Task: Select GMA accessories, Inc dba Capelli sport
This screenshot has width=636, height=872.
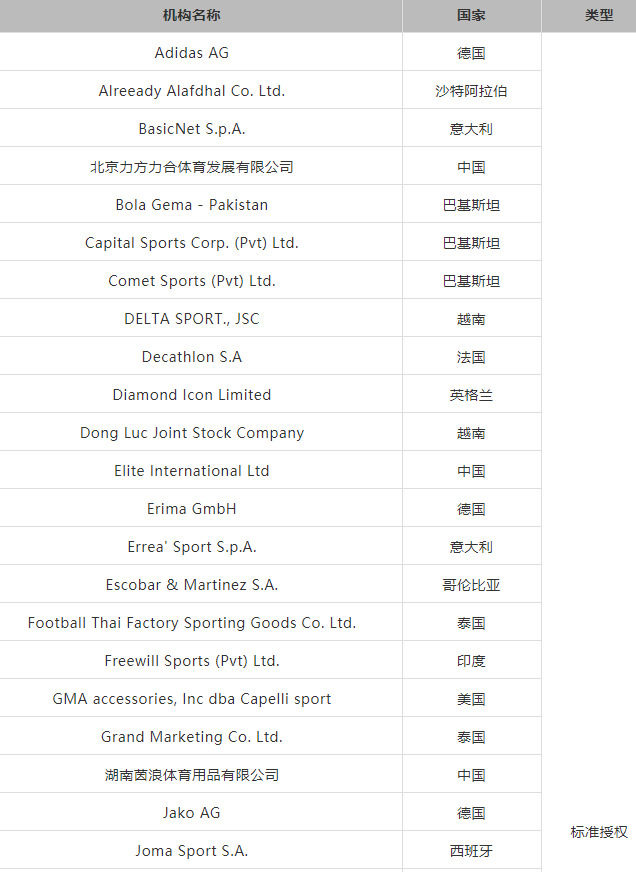Action: (x=192, y=698)
